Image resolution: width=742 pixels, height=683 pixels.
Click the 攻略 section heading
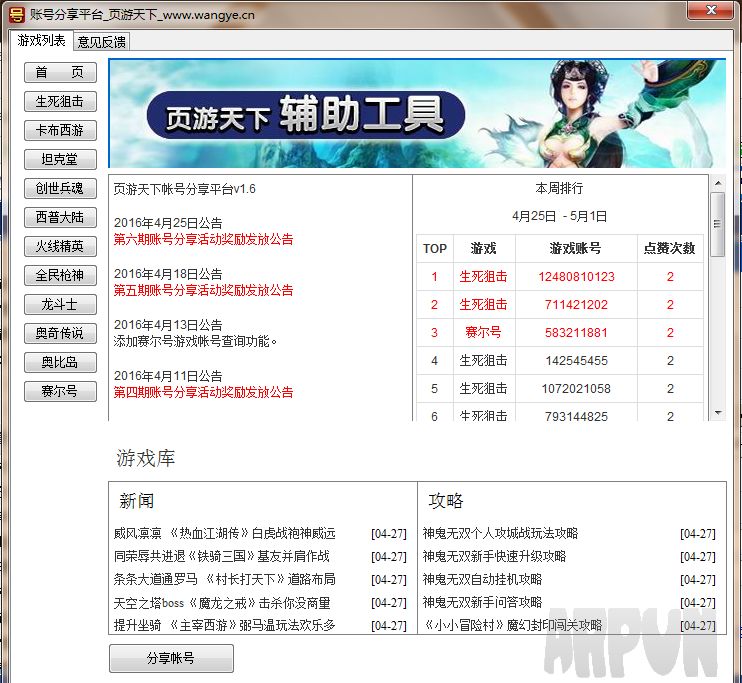point(446,501)
